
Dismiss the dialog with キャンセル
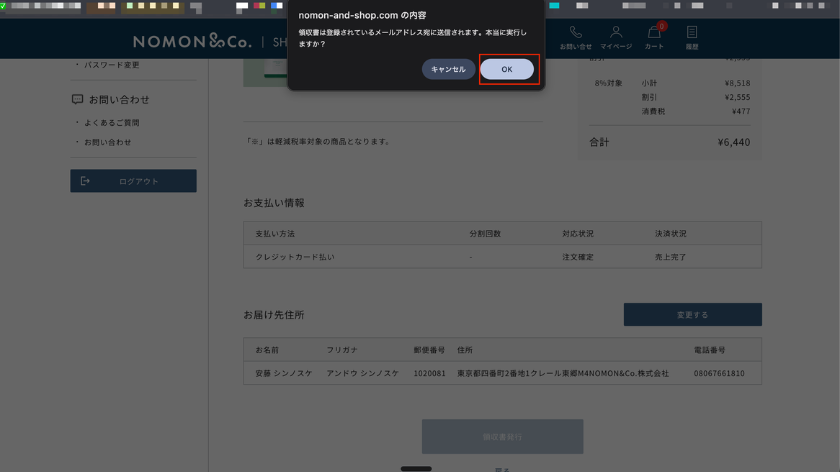click(x=448, y=69)
